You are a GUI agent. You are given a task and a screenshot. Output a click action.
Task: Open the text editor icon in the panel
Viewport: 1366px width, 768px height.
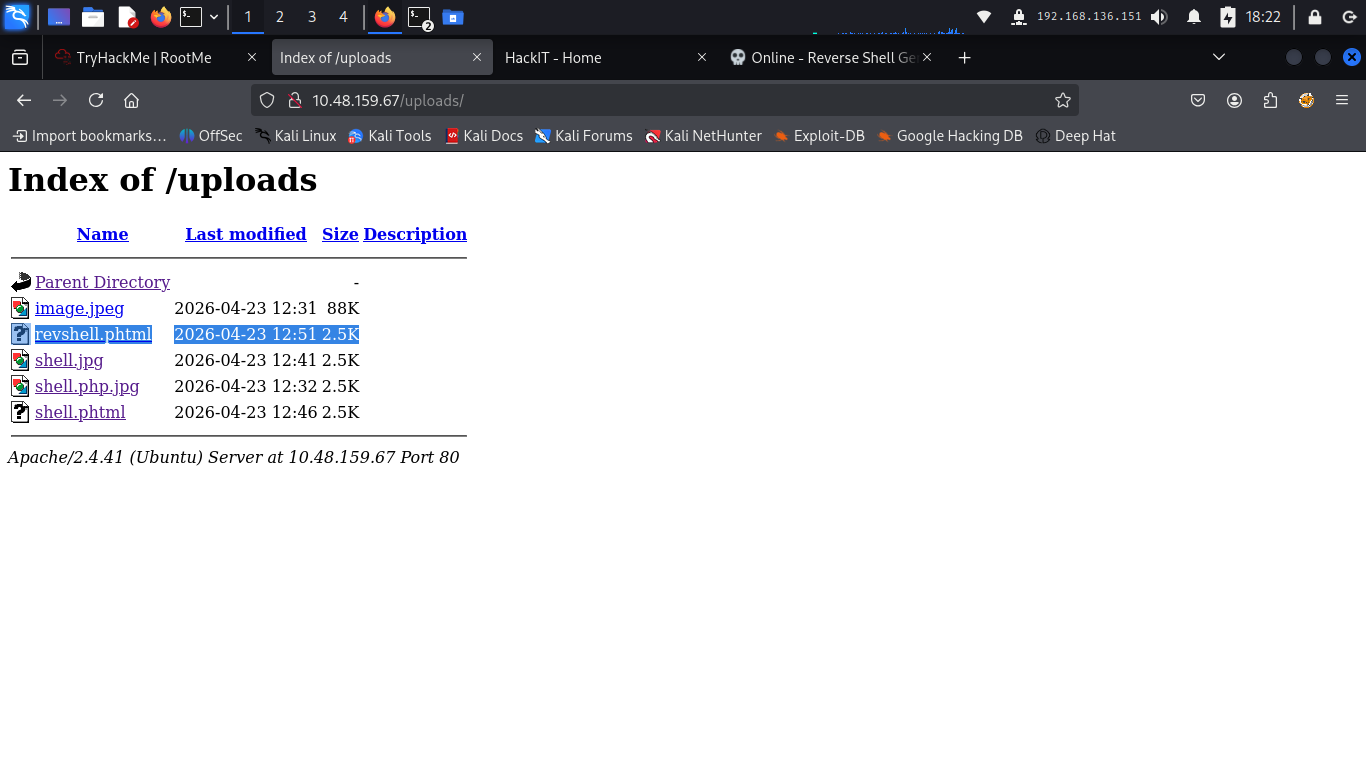[x=127, y=17]
